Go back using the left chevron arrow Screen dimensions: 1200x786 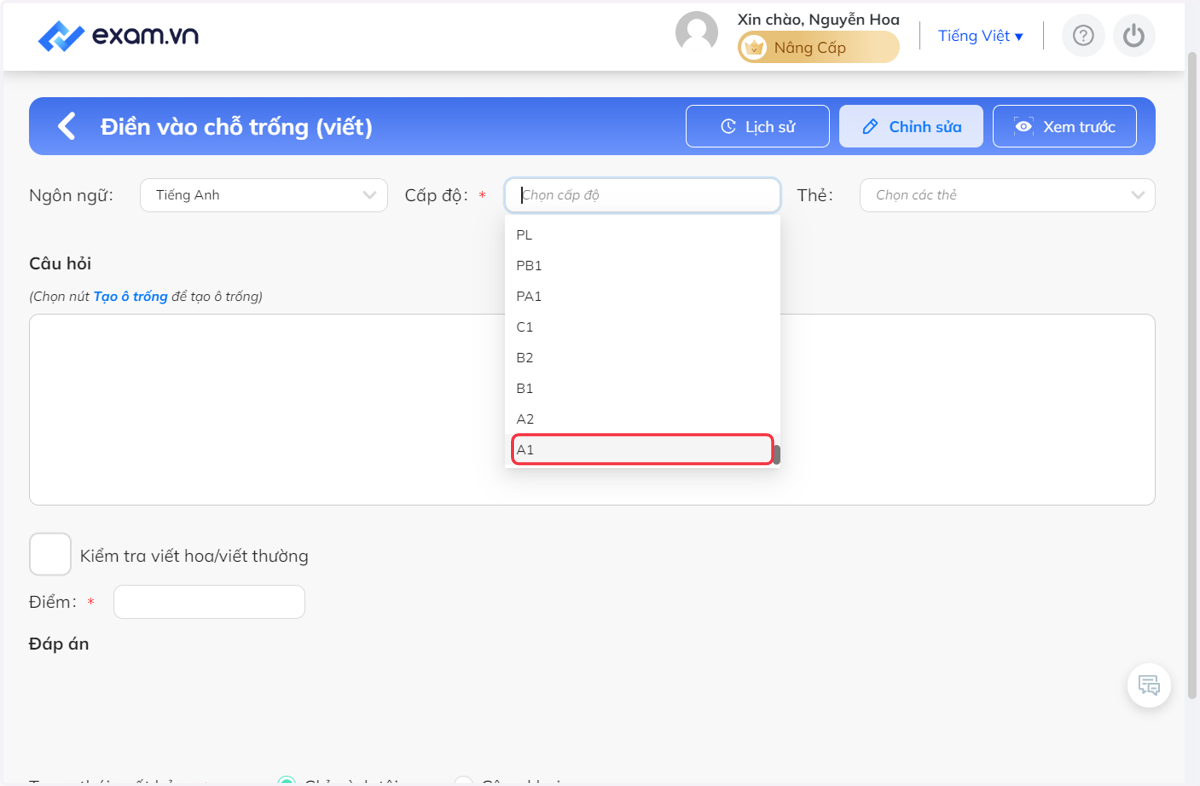click(67, 126)
